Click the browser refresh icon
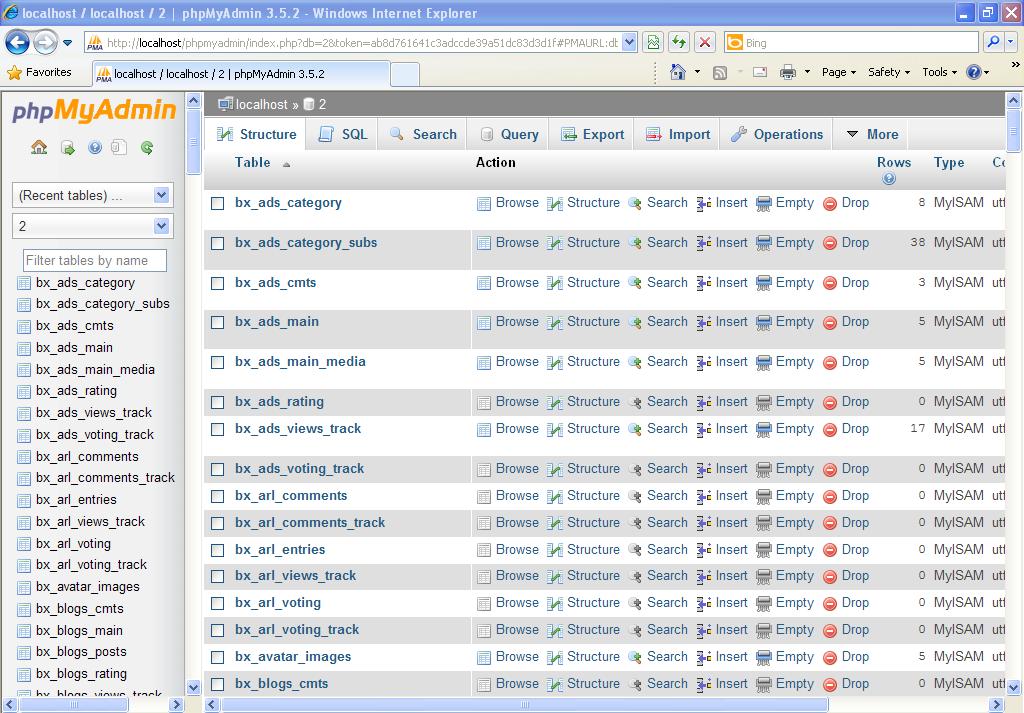The image size is (1024, 713). (679, 42)
